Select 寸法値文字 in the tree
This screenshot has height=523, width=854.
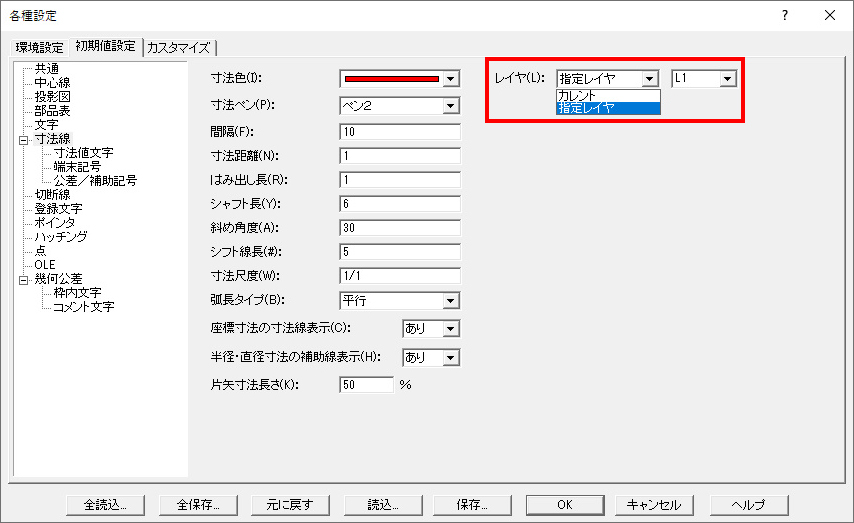(83, 153)
